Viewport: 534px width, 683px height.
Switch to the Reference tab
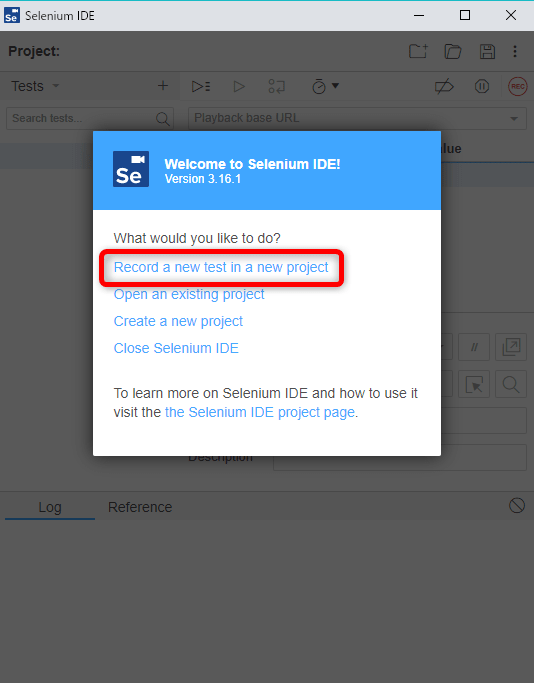pos(140,507)
